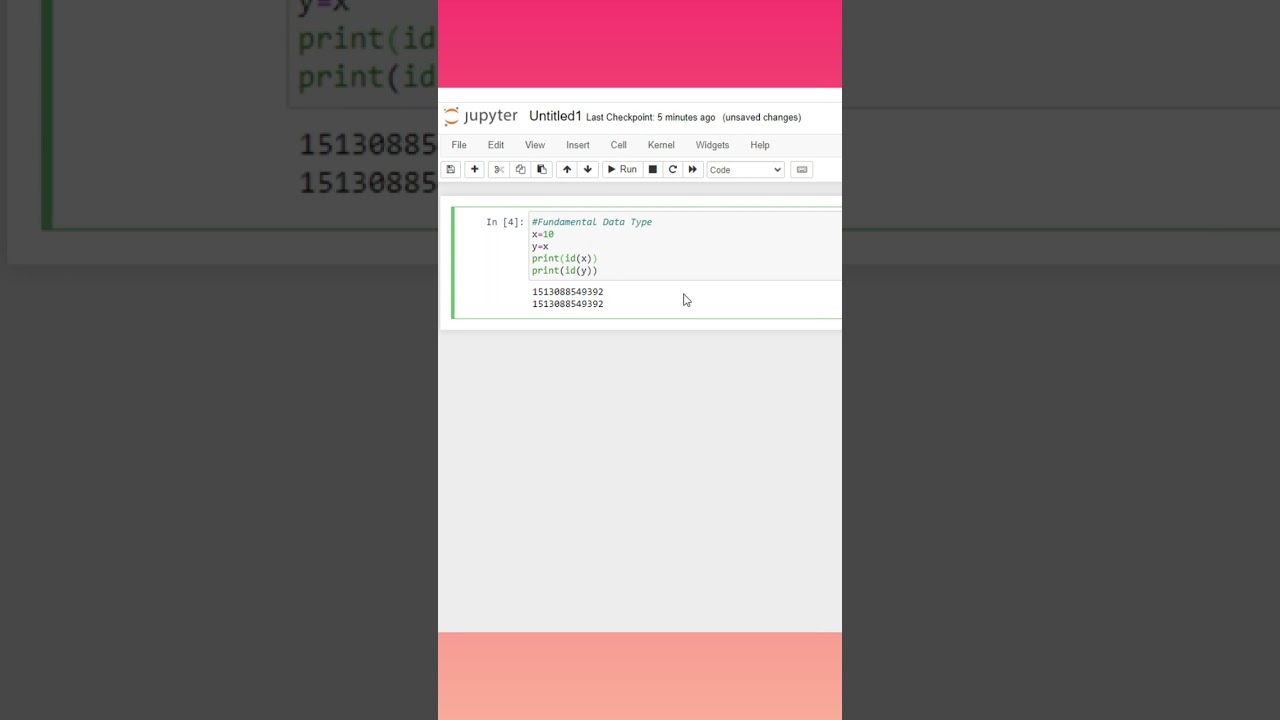Open the Cell menu
1280x720 pixels.
[619, 145]
